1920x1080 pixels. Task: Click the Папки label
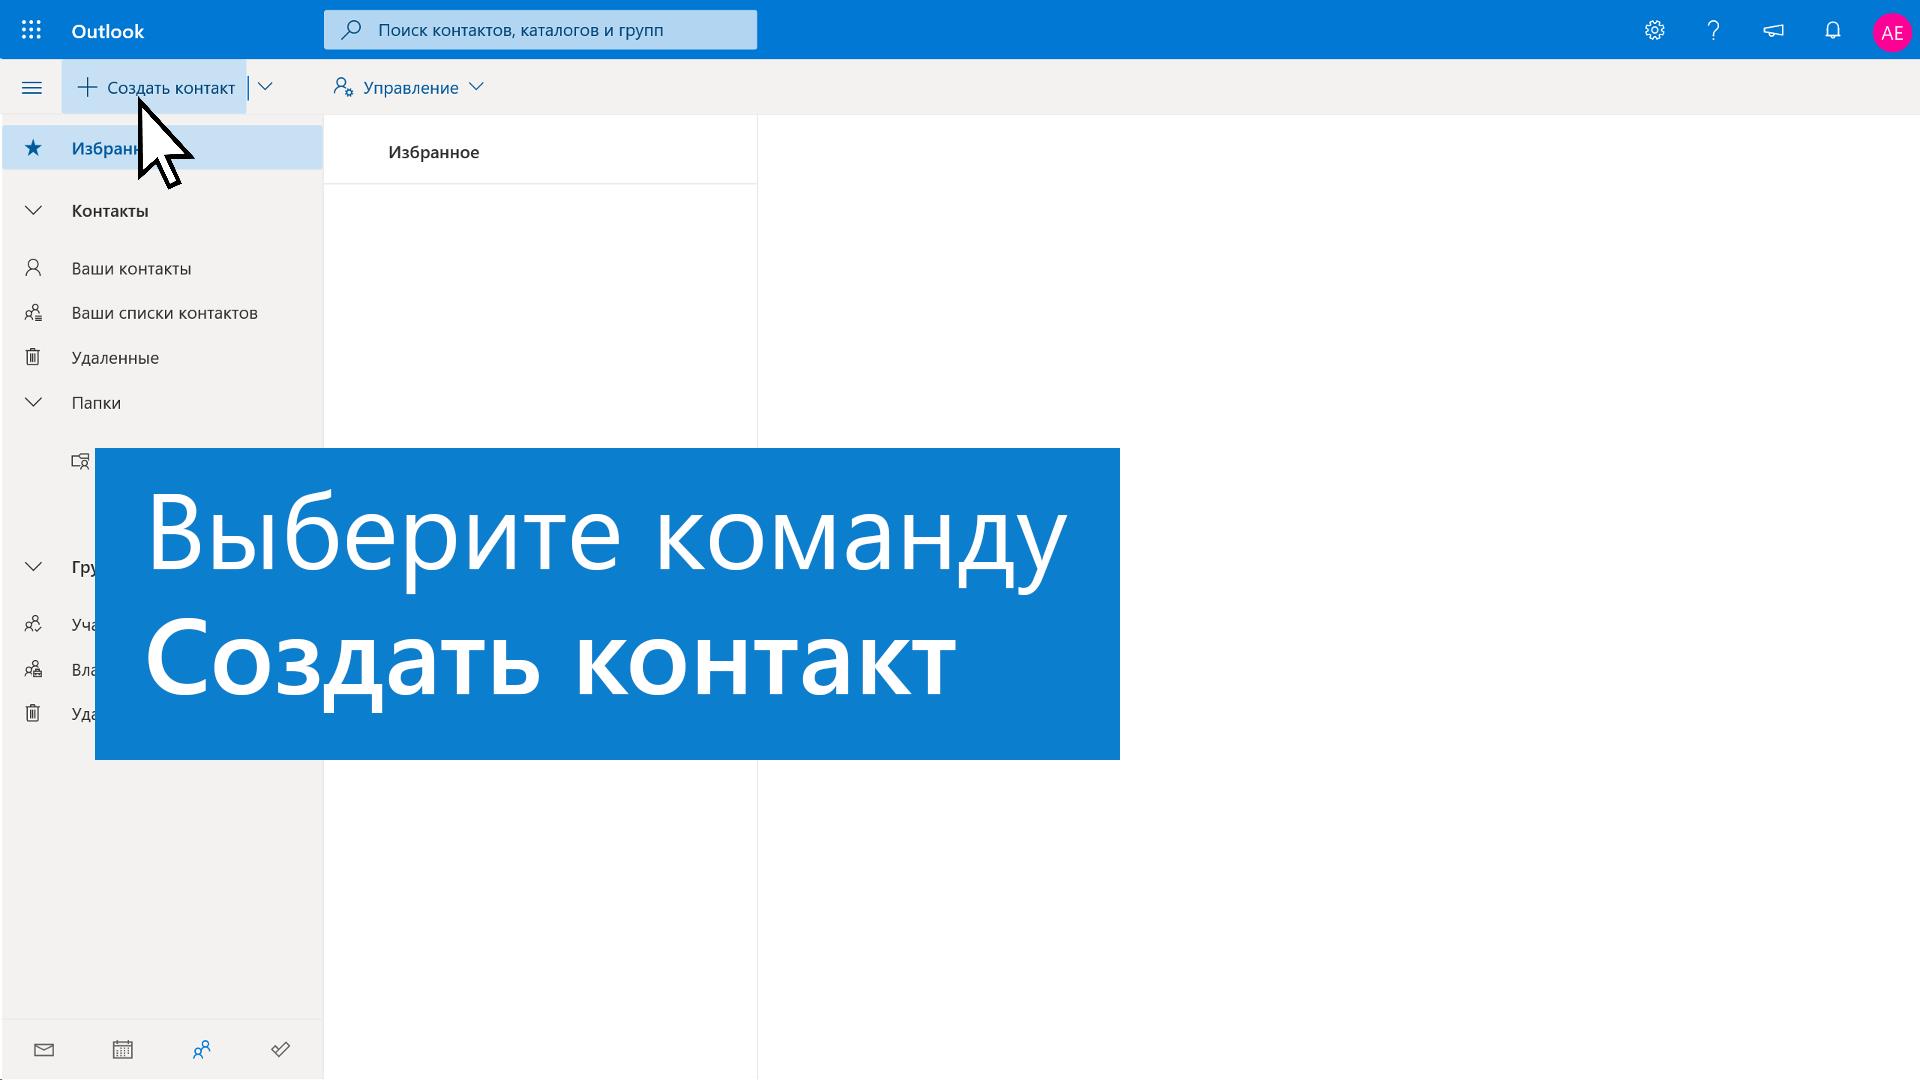[96, 403]
